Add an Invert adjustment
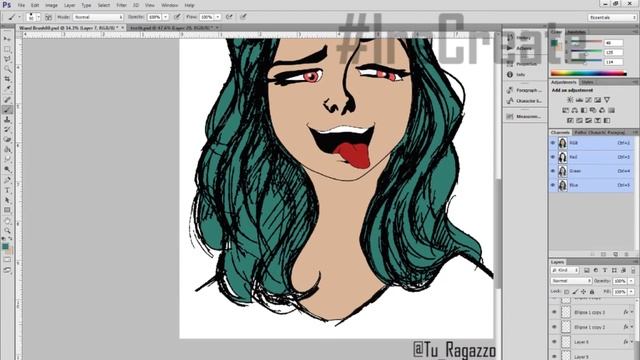Viewport: 640px width, 360px height. click(570, 120)
